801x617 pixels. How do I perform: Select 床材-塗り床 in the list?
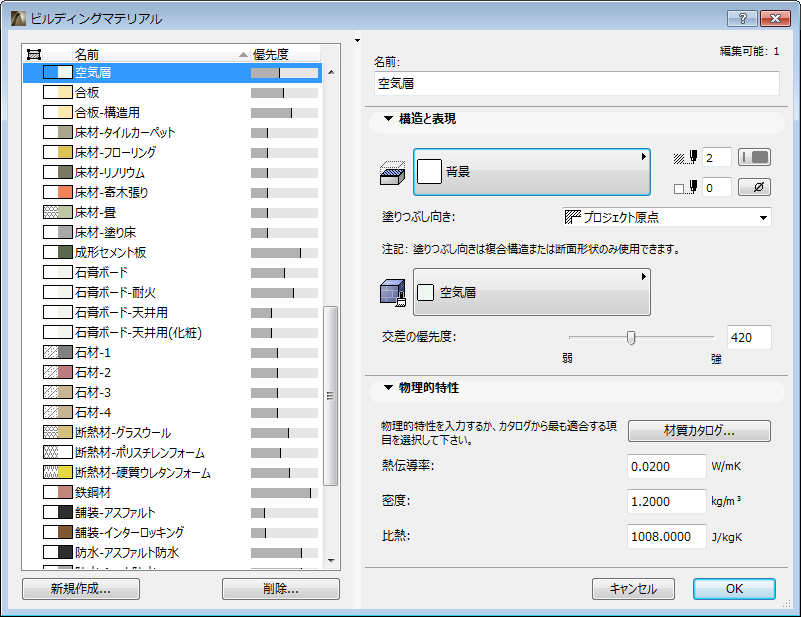tap(172, 232)
